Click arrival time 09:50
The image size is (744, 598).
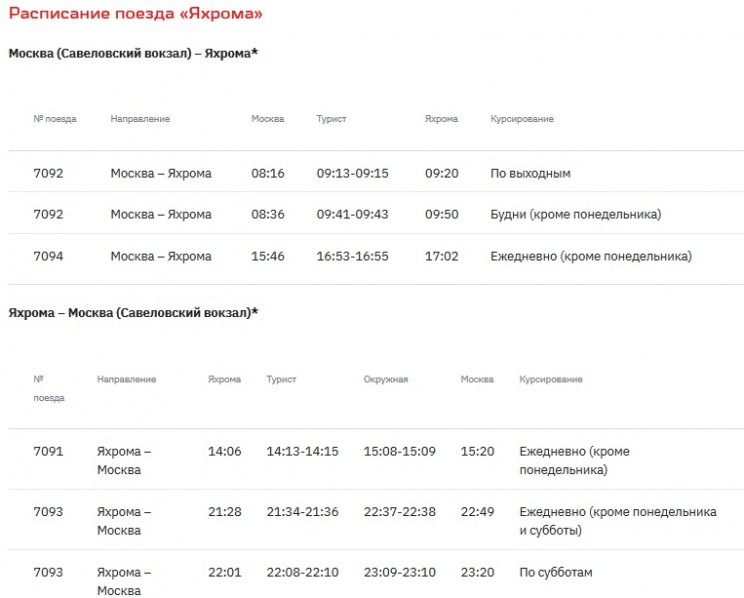click(442, 215)
